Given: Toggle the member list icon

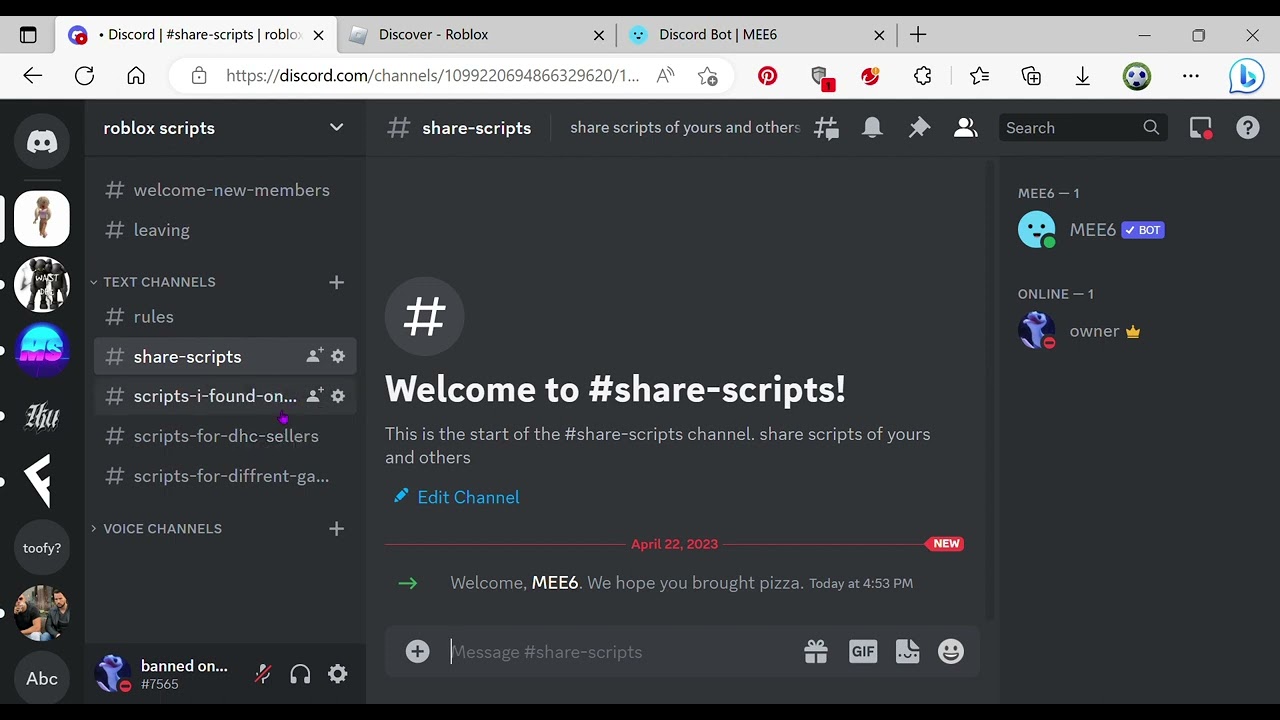Looking at the screenshot, I should [x=965, y=128].
